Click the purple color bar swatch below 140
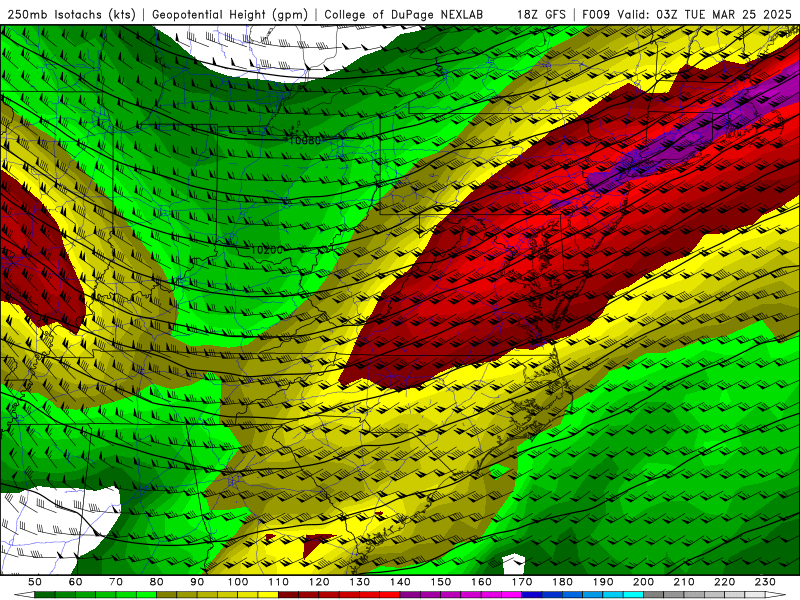 410,595
